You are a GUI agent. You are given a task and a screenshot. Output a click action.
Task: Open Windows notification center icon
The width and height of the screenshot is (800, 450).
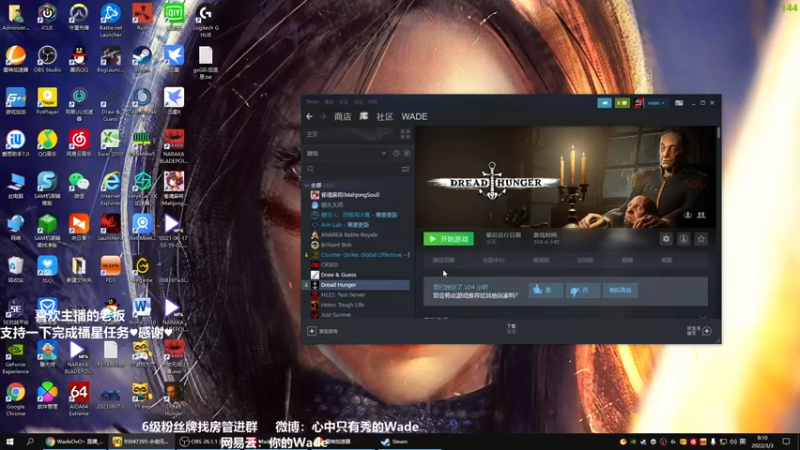tap(786, 442)
